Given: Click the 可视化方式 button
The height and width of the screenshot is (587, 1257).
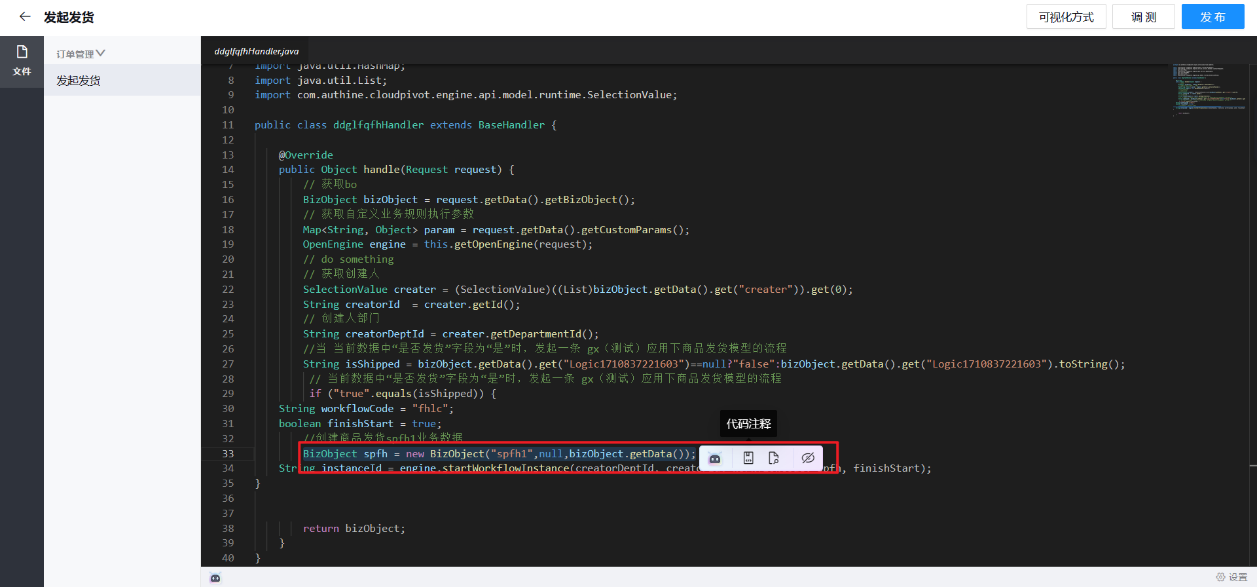Looking at the screenshot, I should (x=1066, y=17).
